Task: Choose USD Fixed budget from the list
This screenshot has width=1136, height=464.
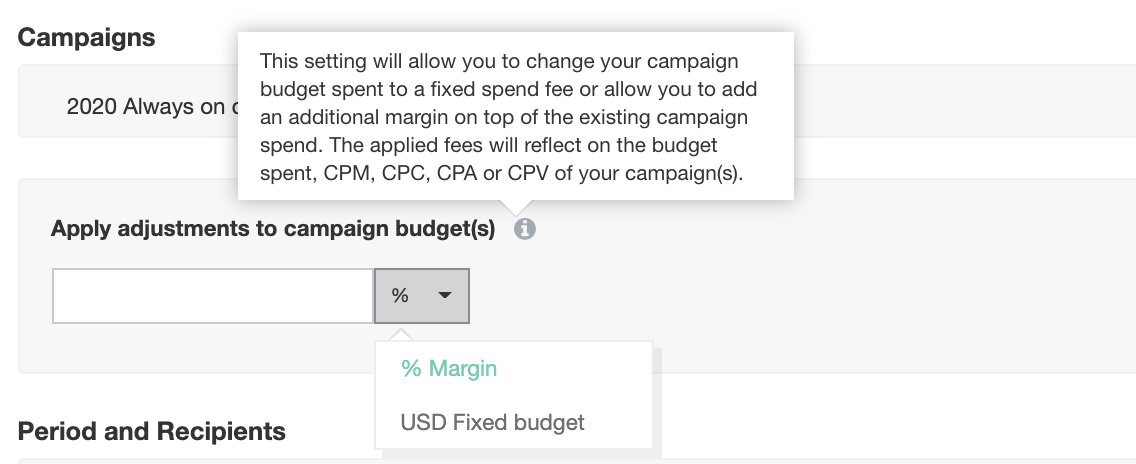Action: (492, 422)
